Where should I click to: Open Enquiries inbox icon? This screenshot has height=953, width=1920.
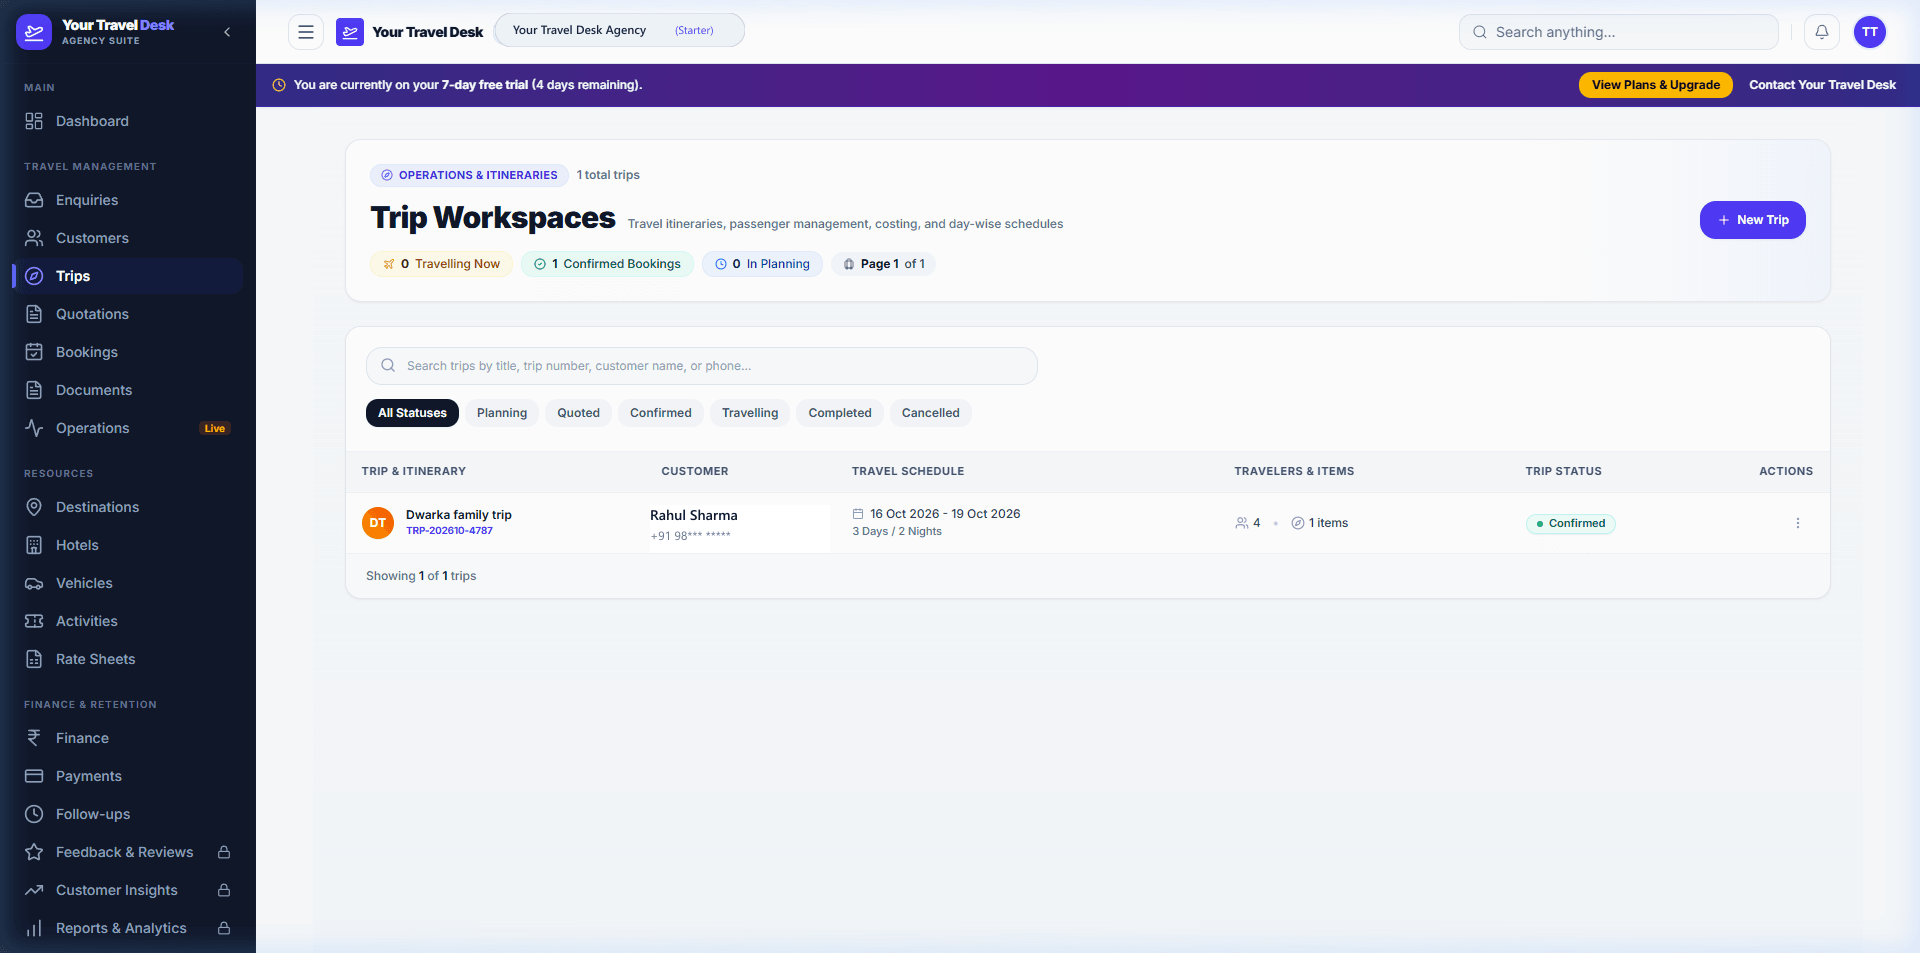tap(34, 200)
